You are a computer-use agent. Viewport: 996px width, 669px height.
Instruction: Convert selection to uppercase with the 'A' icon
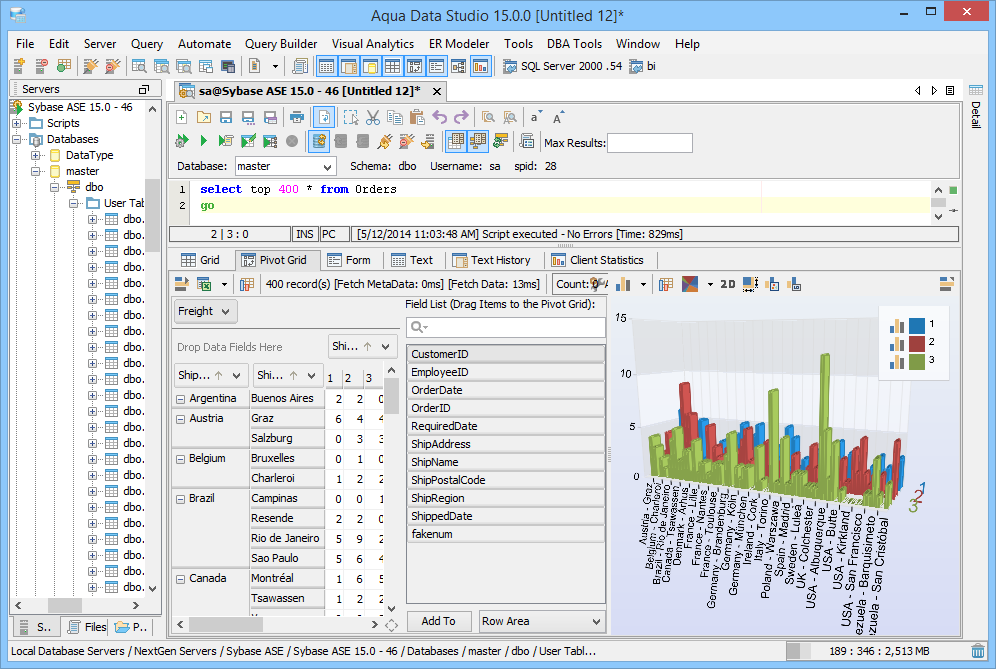pyautogui.click(x=558, y=117)
